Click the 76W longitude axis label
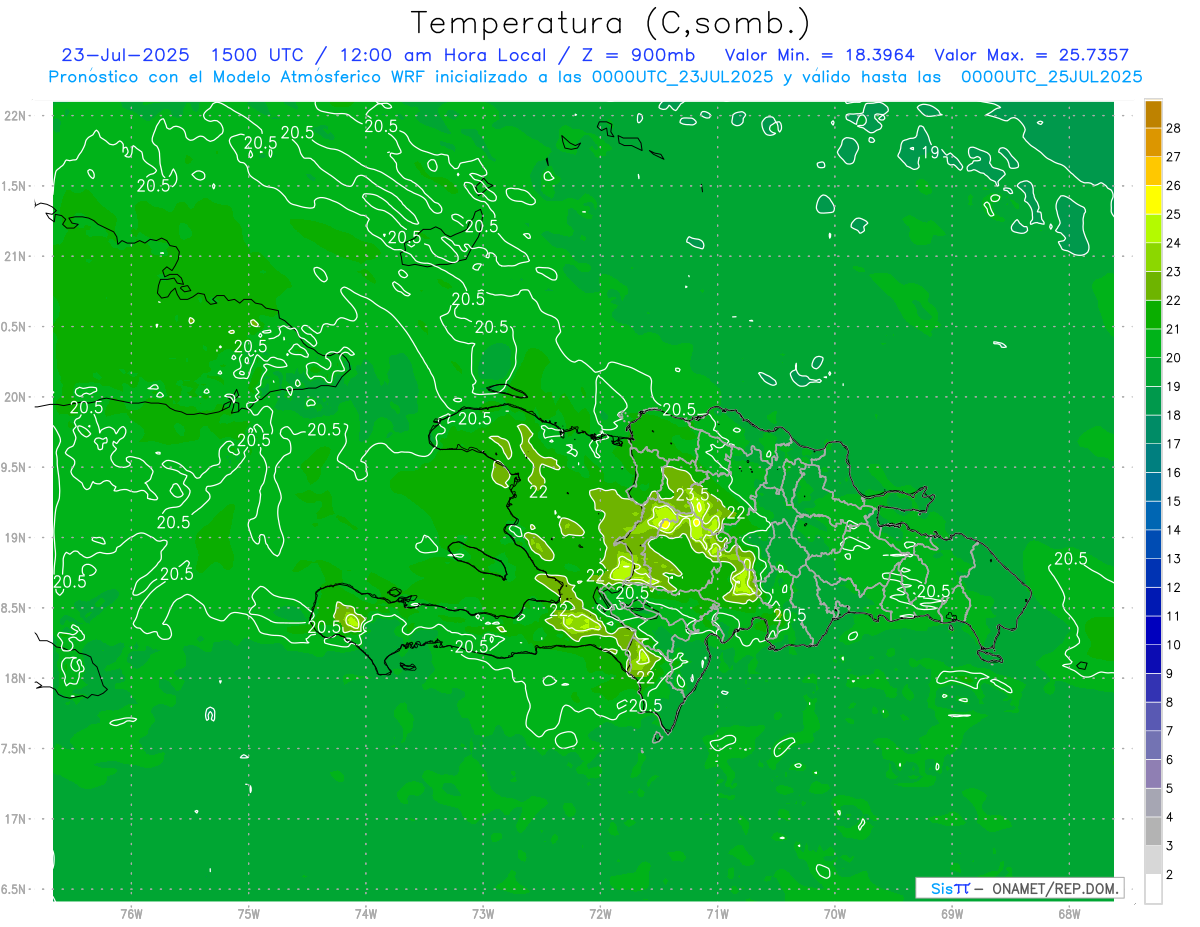1200x927 pixels. pyautogui.click(x=131, y=913)
